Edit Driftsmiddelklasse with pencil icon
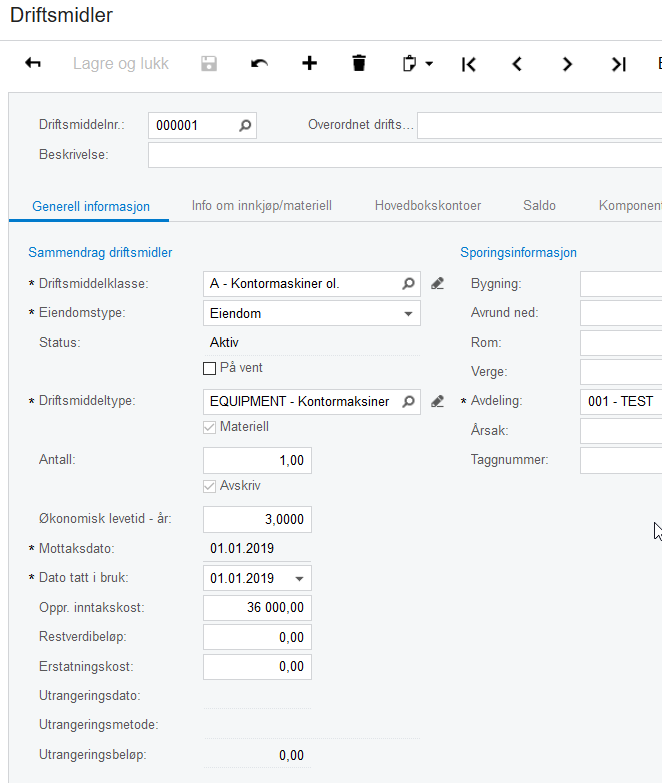This screenshot has height=783, width=662. click(437, 284)
